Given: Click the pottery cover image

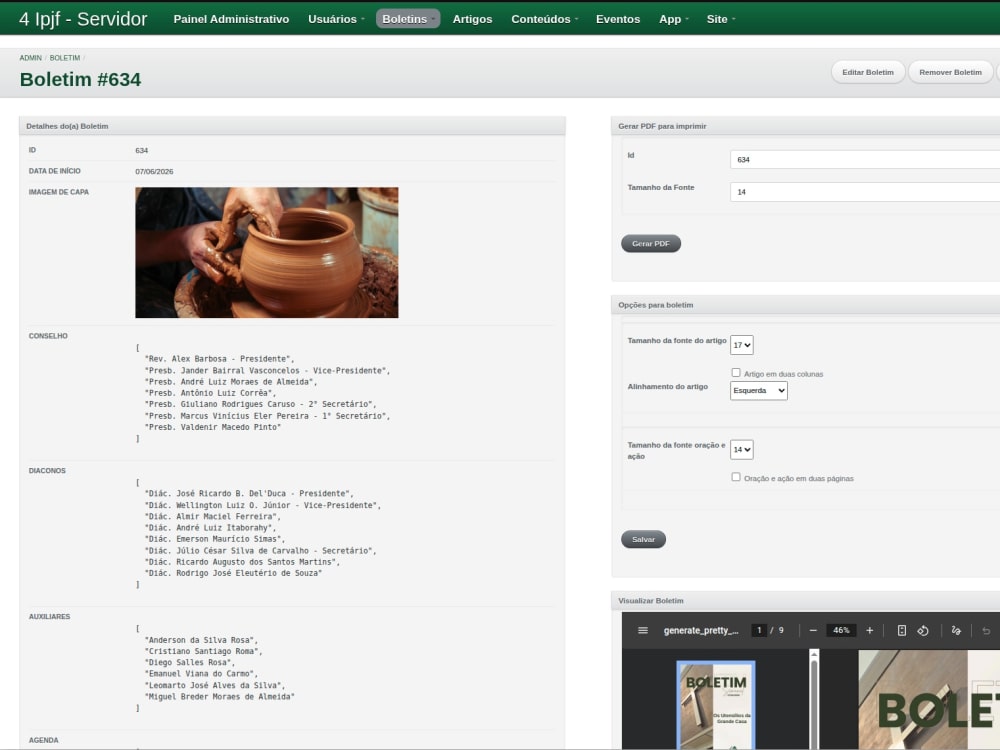Looking at the screenshot, I should pos(267,253).
